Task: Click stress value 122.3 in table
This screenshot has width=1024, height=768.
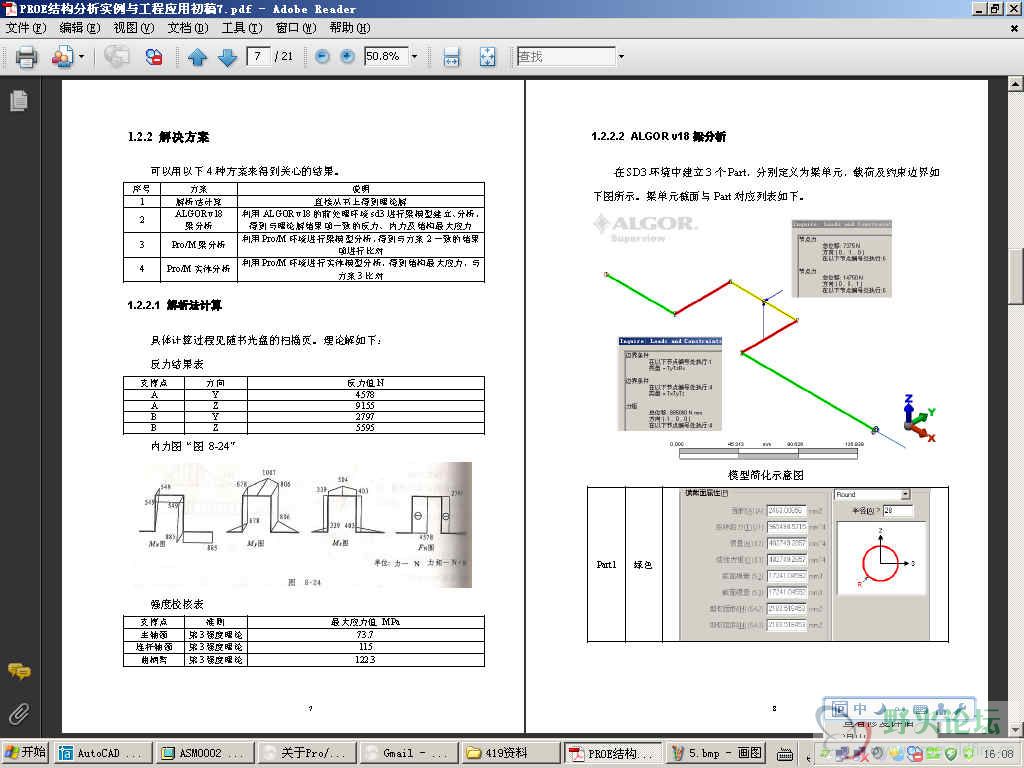Action: (x=365, y=660)
